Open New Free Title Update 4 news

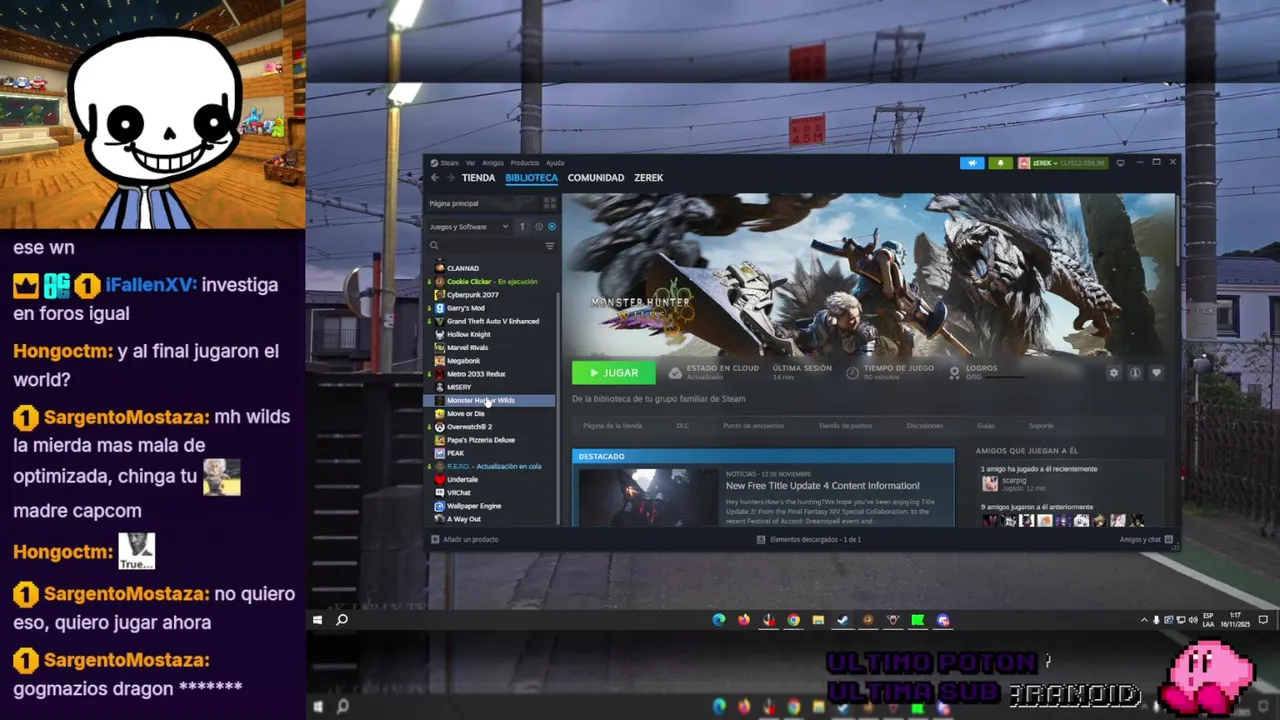pos(822,486)
